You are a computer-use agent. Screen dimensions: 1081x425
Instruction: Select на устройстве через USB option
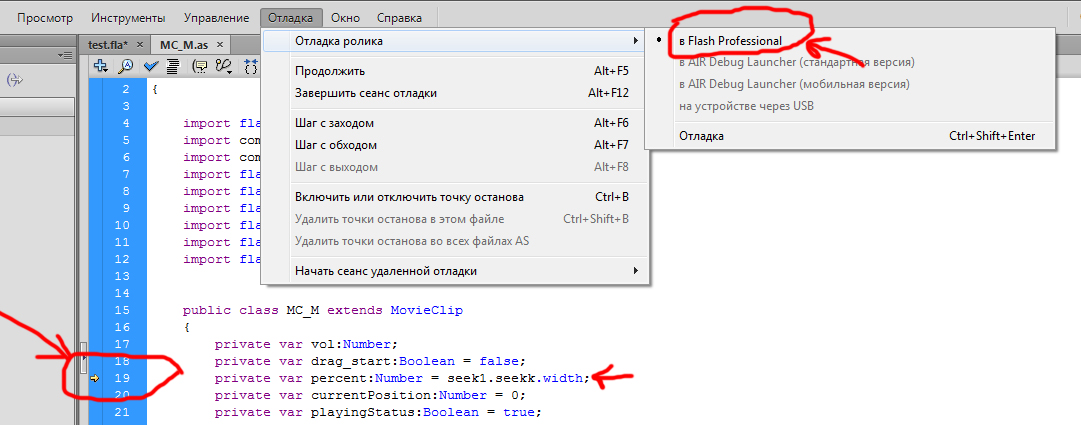tap(849, 107)
